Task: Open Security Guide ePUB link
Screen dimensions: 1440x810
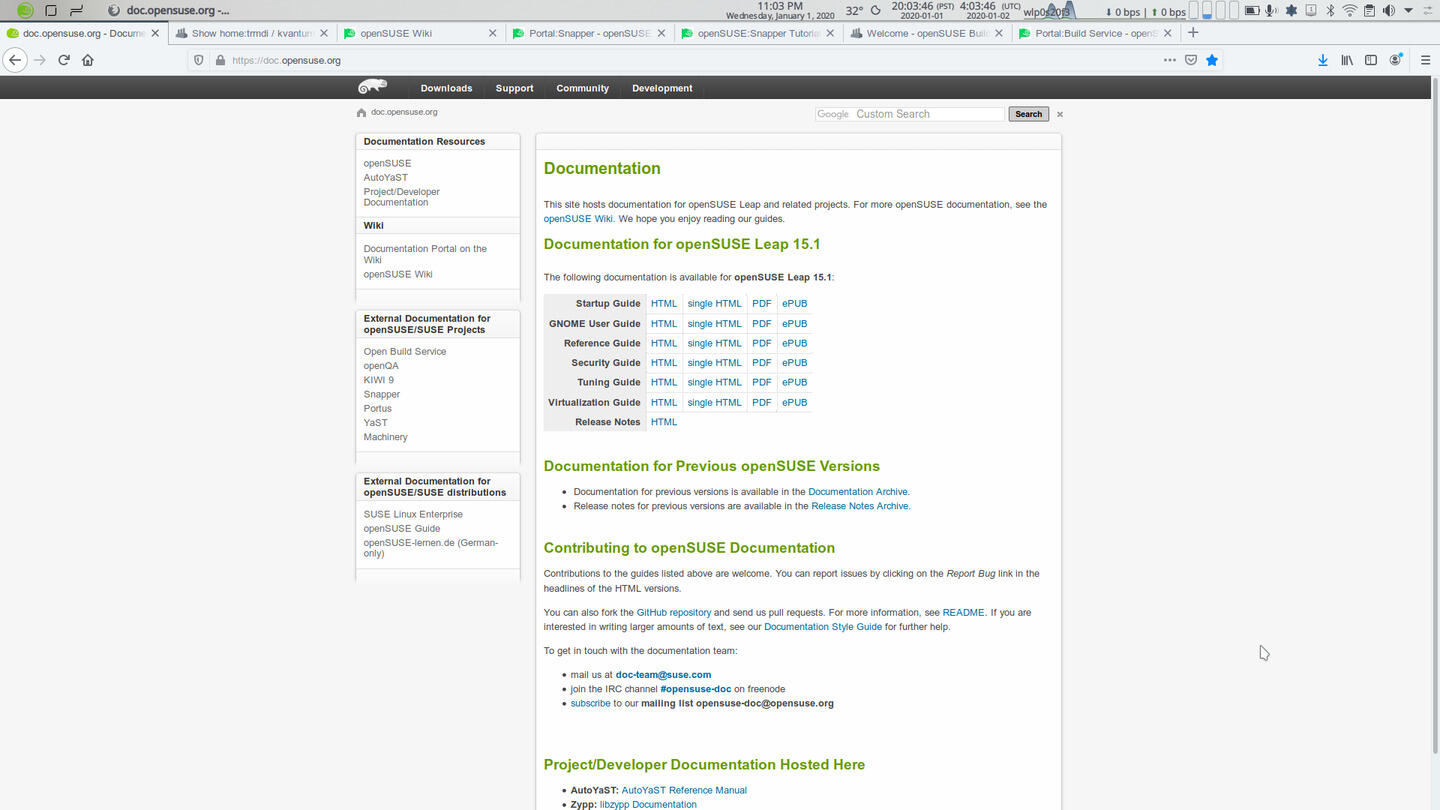Action: 795,363
